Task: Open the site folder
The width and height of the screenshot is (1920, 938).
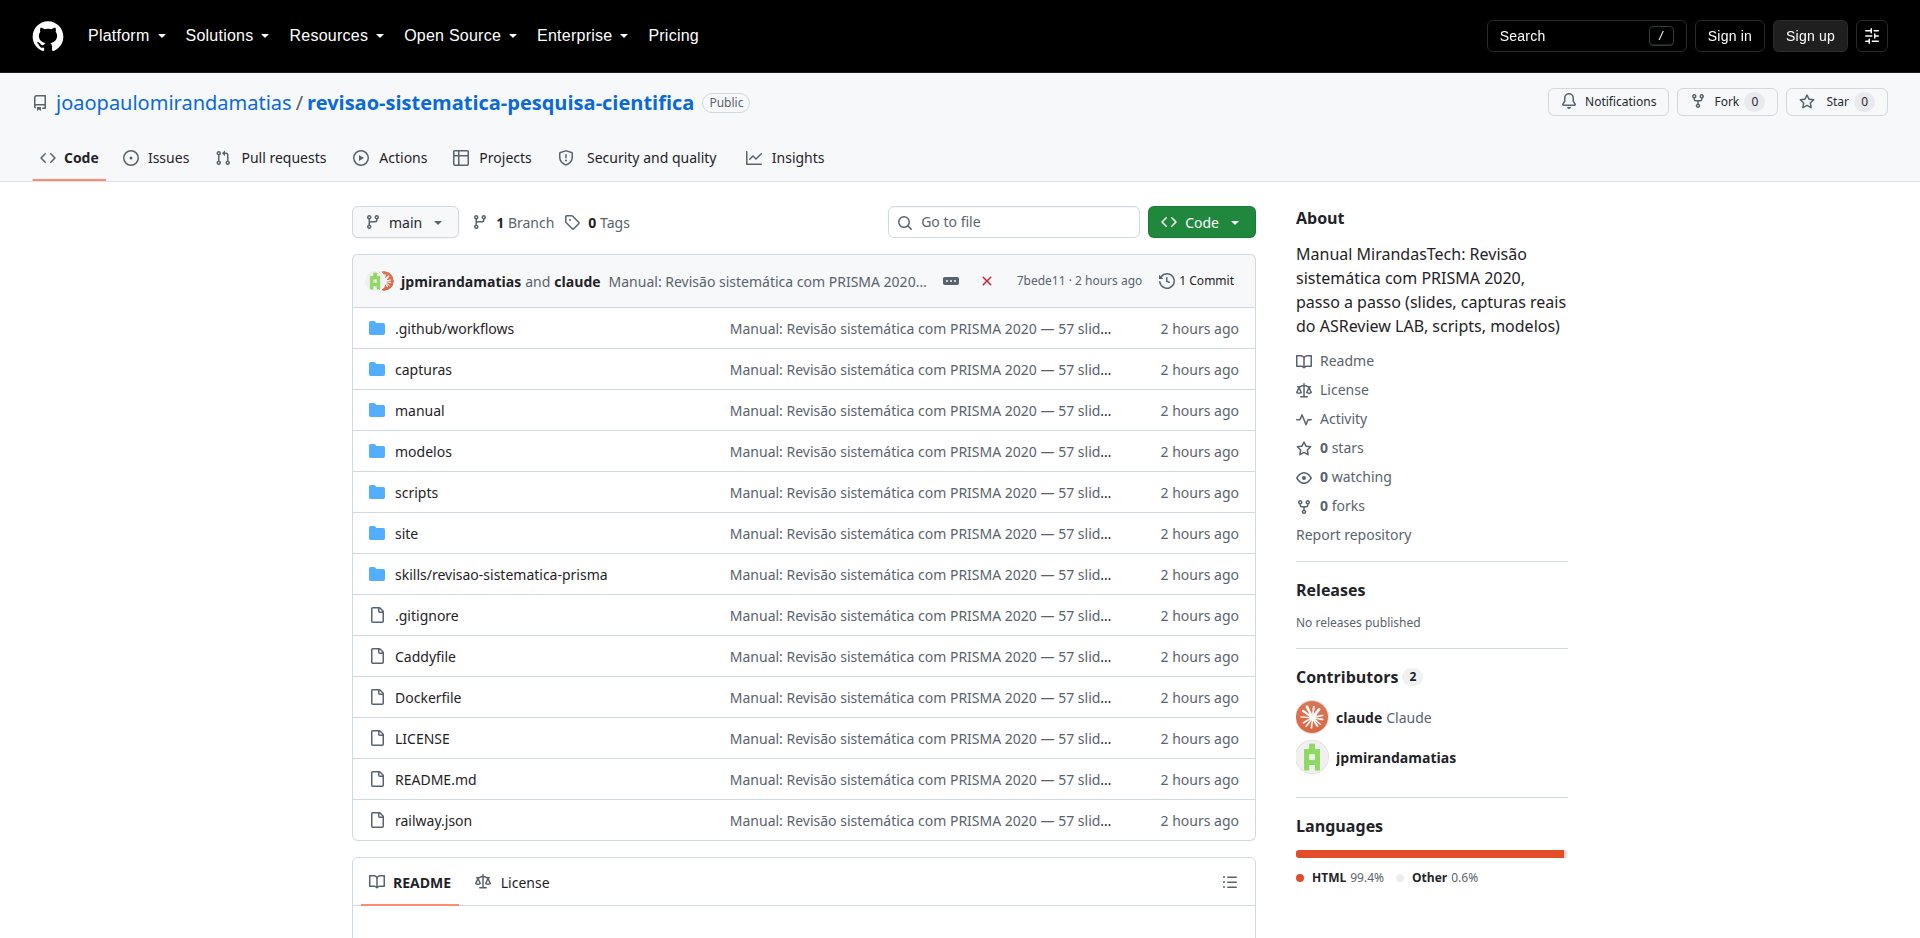Action: tap(406, 534)
